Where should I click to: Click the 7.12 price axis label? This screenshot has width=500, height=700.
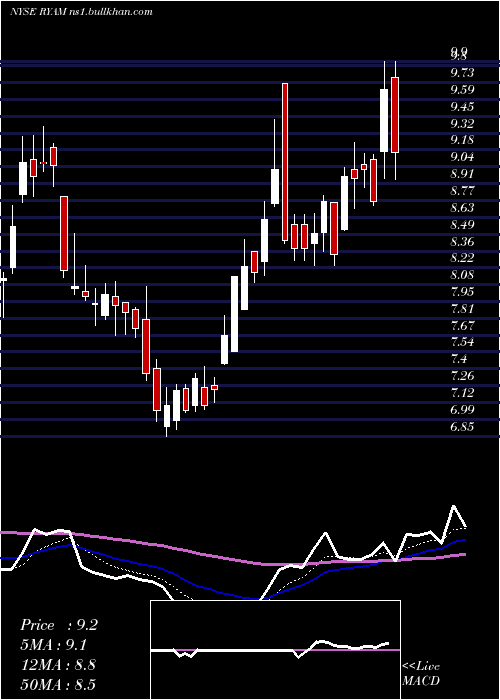(462, 393)
